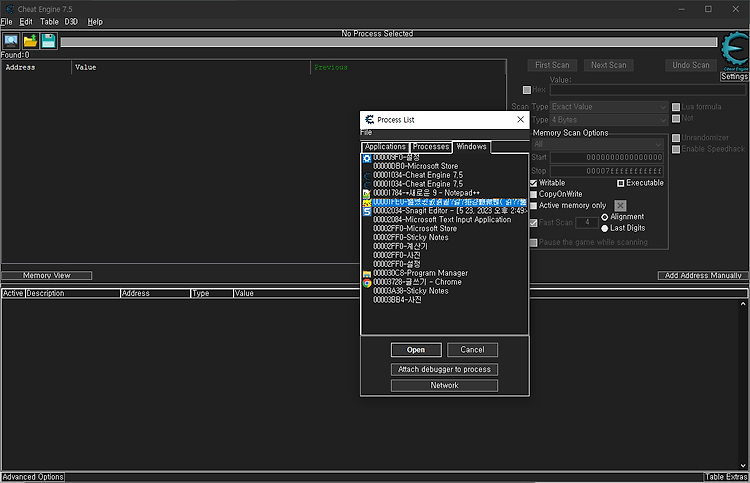Check Pause the game while scanning
This screenshot has height=483, width=750.
533,243
